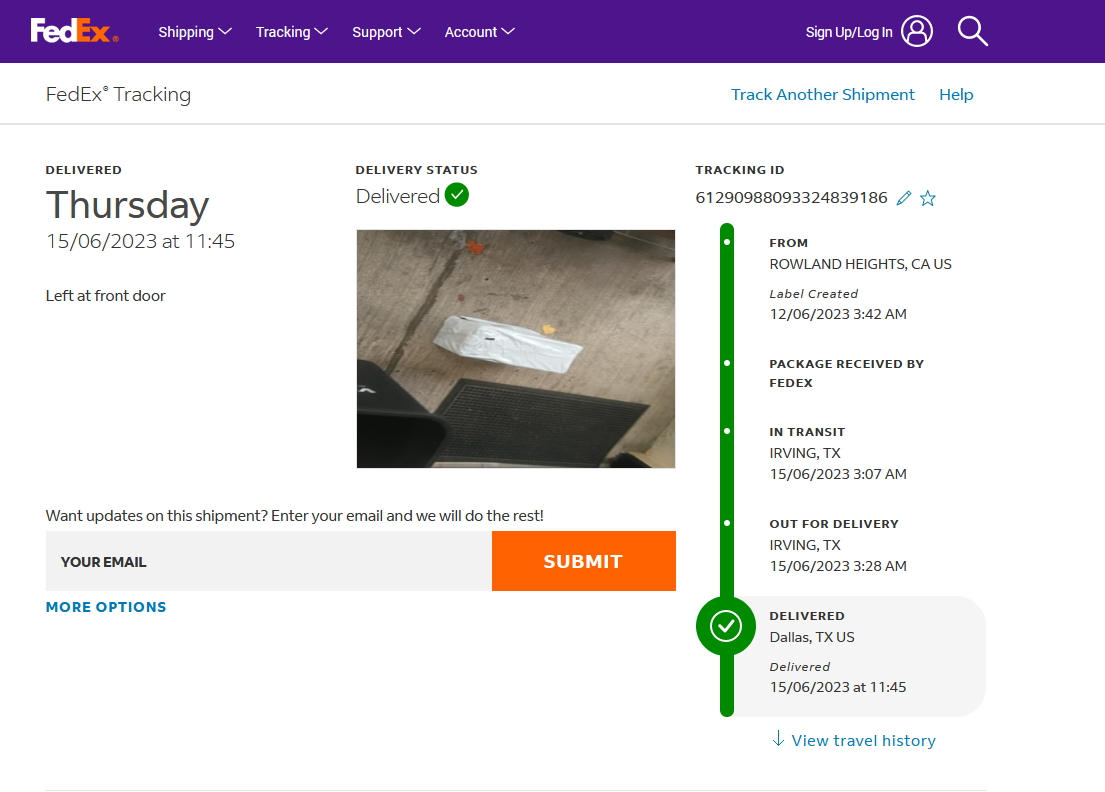Screen dimensions: 1105x792
Task: Open the delivery proof photo
Action: (515, 348)
